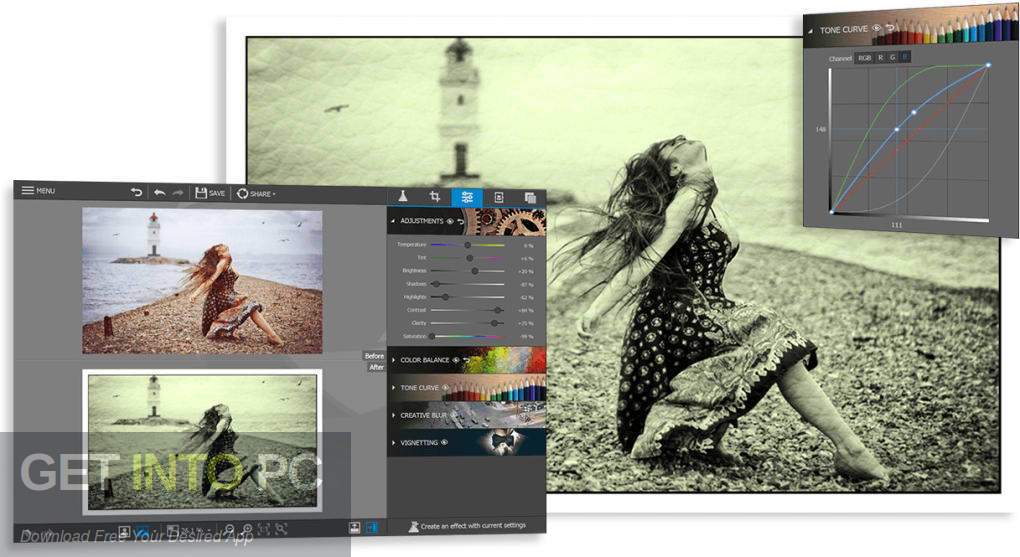Open the SHARE dropdown

click(256, 193)
